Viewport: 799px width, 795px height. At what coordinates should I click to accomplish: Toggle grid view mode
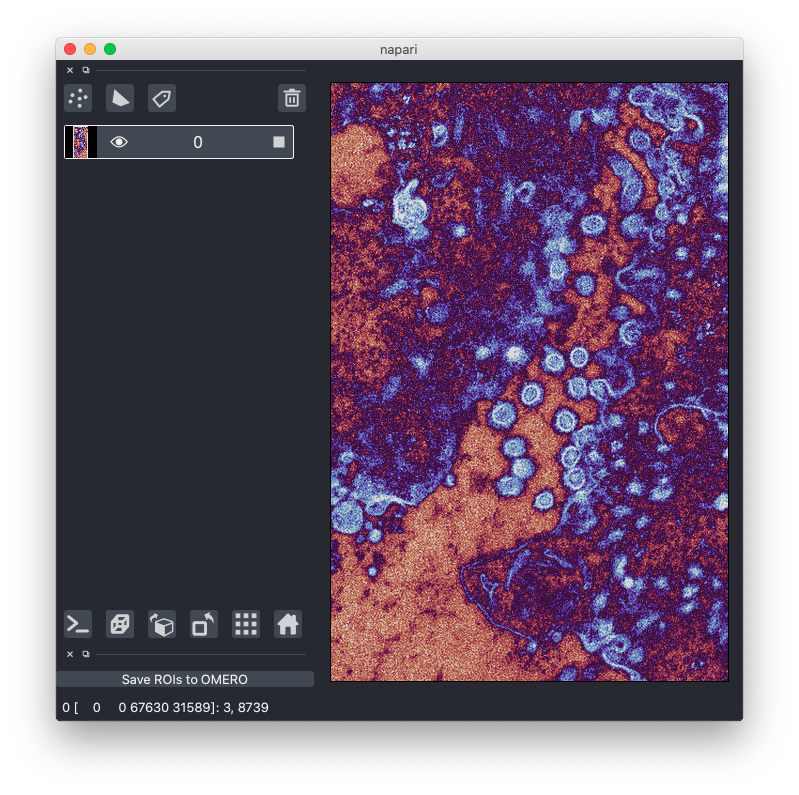(246, 624)
